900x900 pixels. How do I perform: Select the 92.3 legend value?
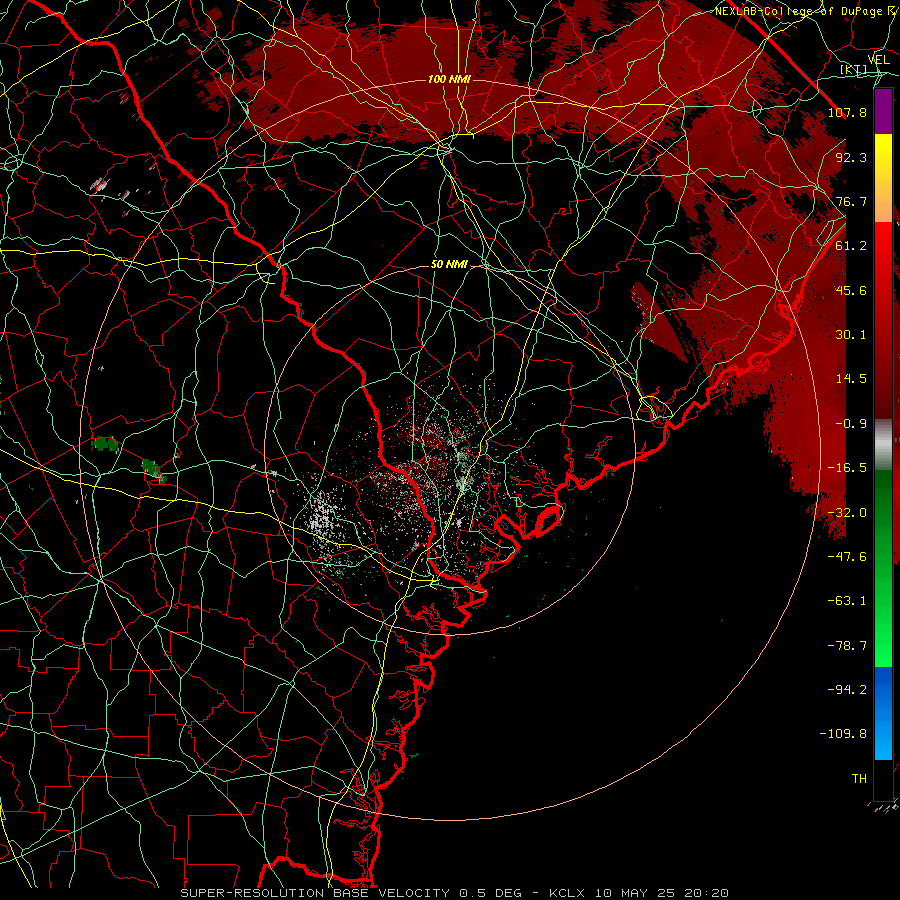[x=851, y=157]
